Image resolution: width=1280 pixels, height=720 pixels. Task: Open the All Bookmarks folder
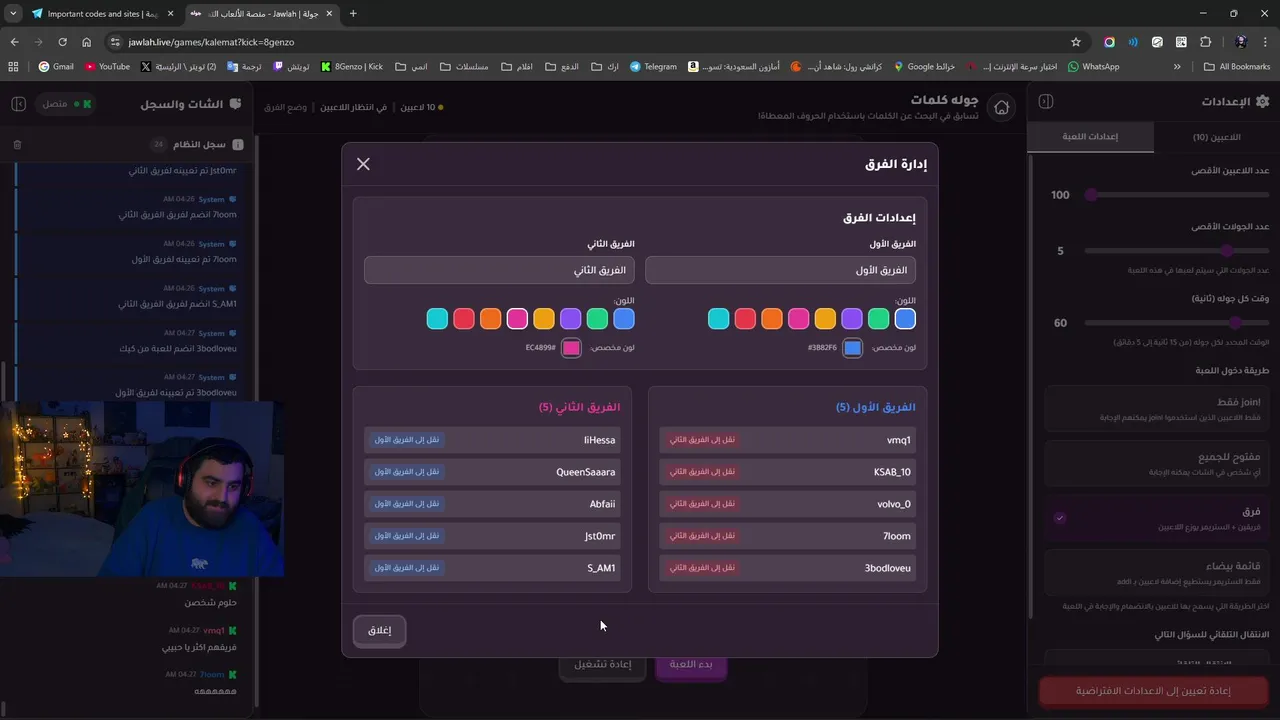[1237, 67]
